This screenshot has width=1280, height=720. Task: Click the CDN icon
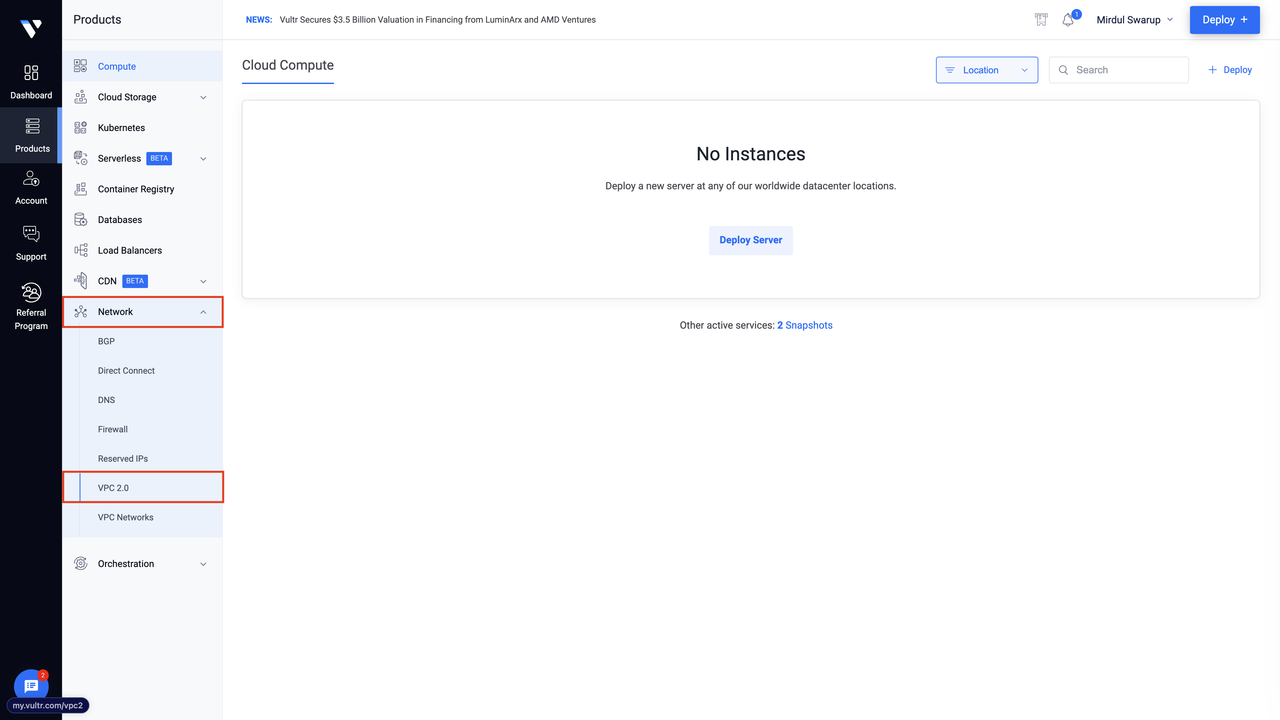[x=80, y=281]
